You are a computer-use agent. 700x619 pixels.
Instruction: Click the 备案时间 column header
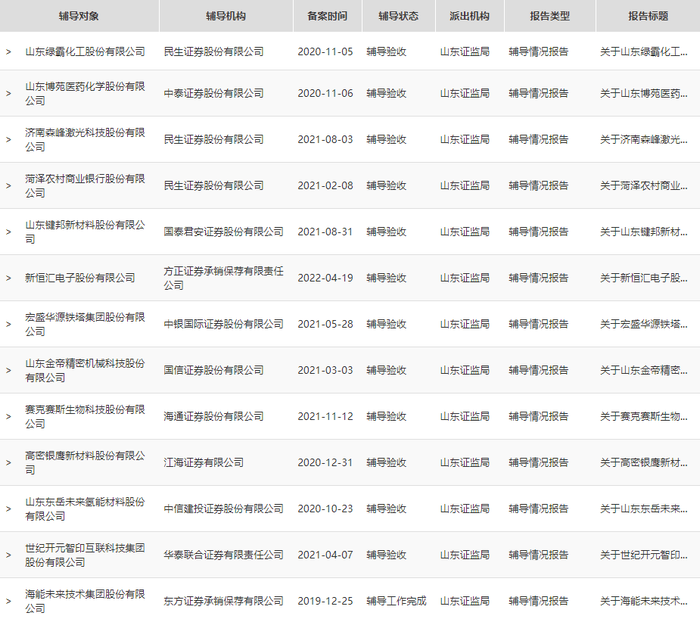click(x=327, y=16)
